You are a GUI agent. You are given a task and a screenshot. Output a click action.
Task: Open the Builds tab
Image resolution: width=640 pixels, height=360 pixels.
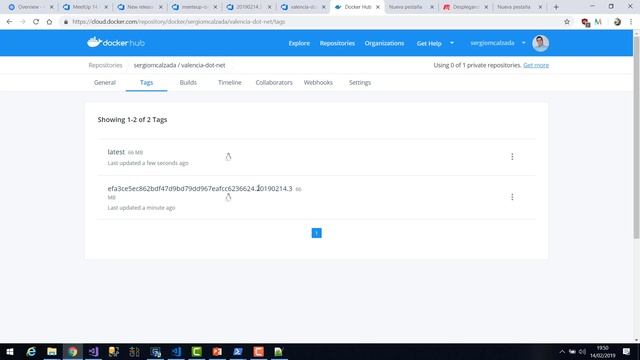[188, 82]
